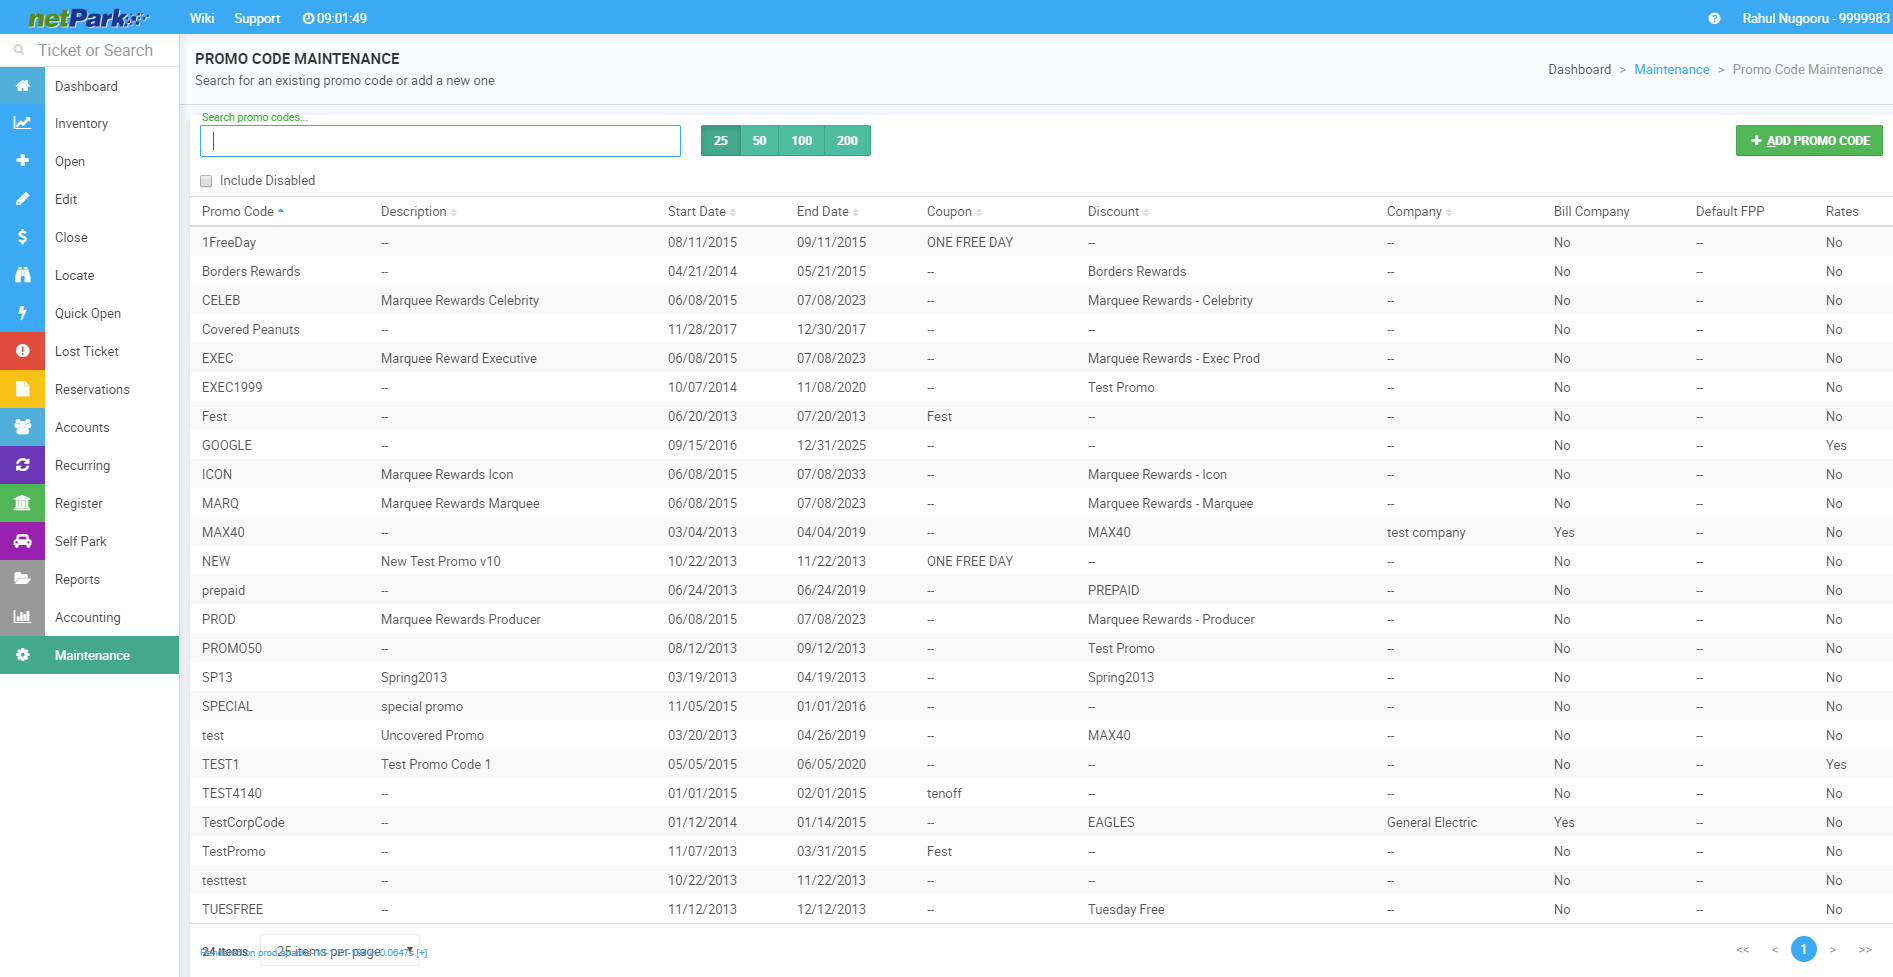Click the General Electric company cell

[1431, 822]
